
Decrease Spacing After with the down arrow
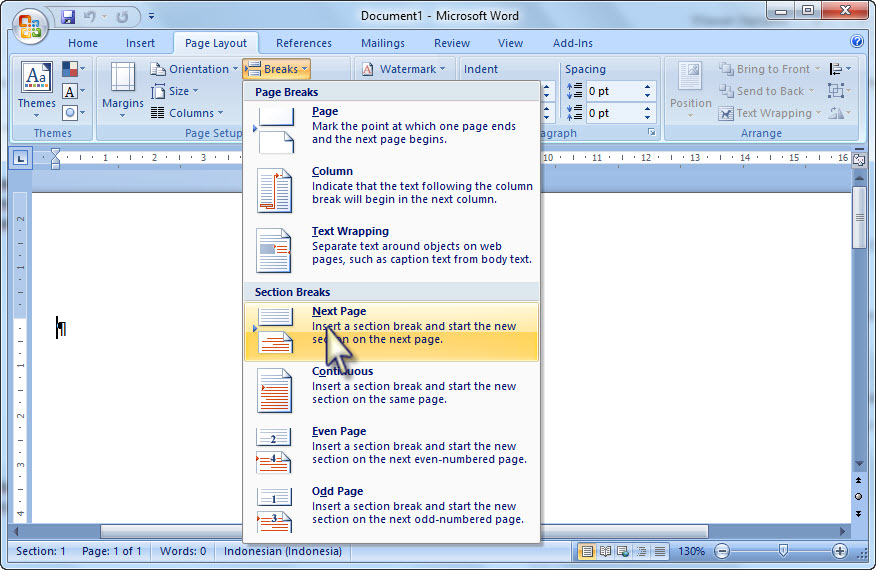[648, 117]
